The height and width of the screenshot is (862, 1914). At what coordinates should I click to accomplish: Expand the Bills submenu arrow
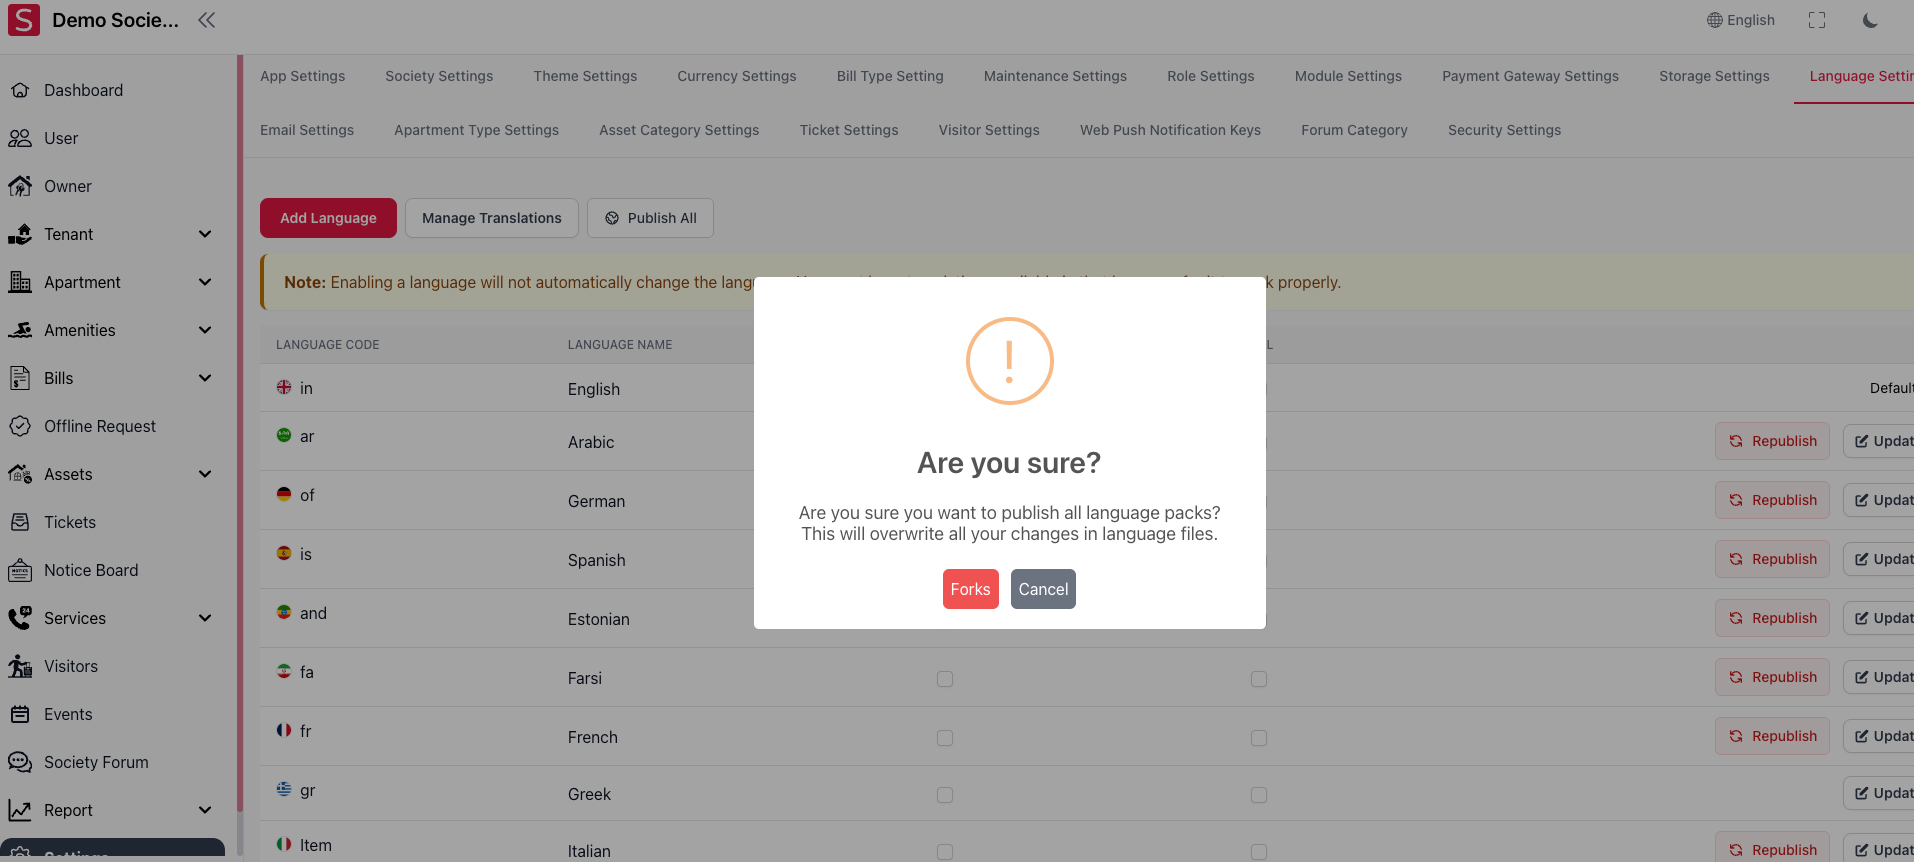coord(205,378)
